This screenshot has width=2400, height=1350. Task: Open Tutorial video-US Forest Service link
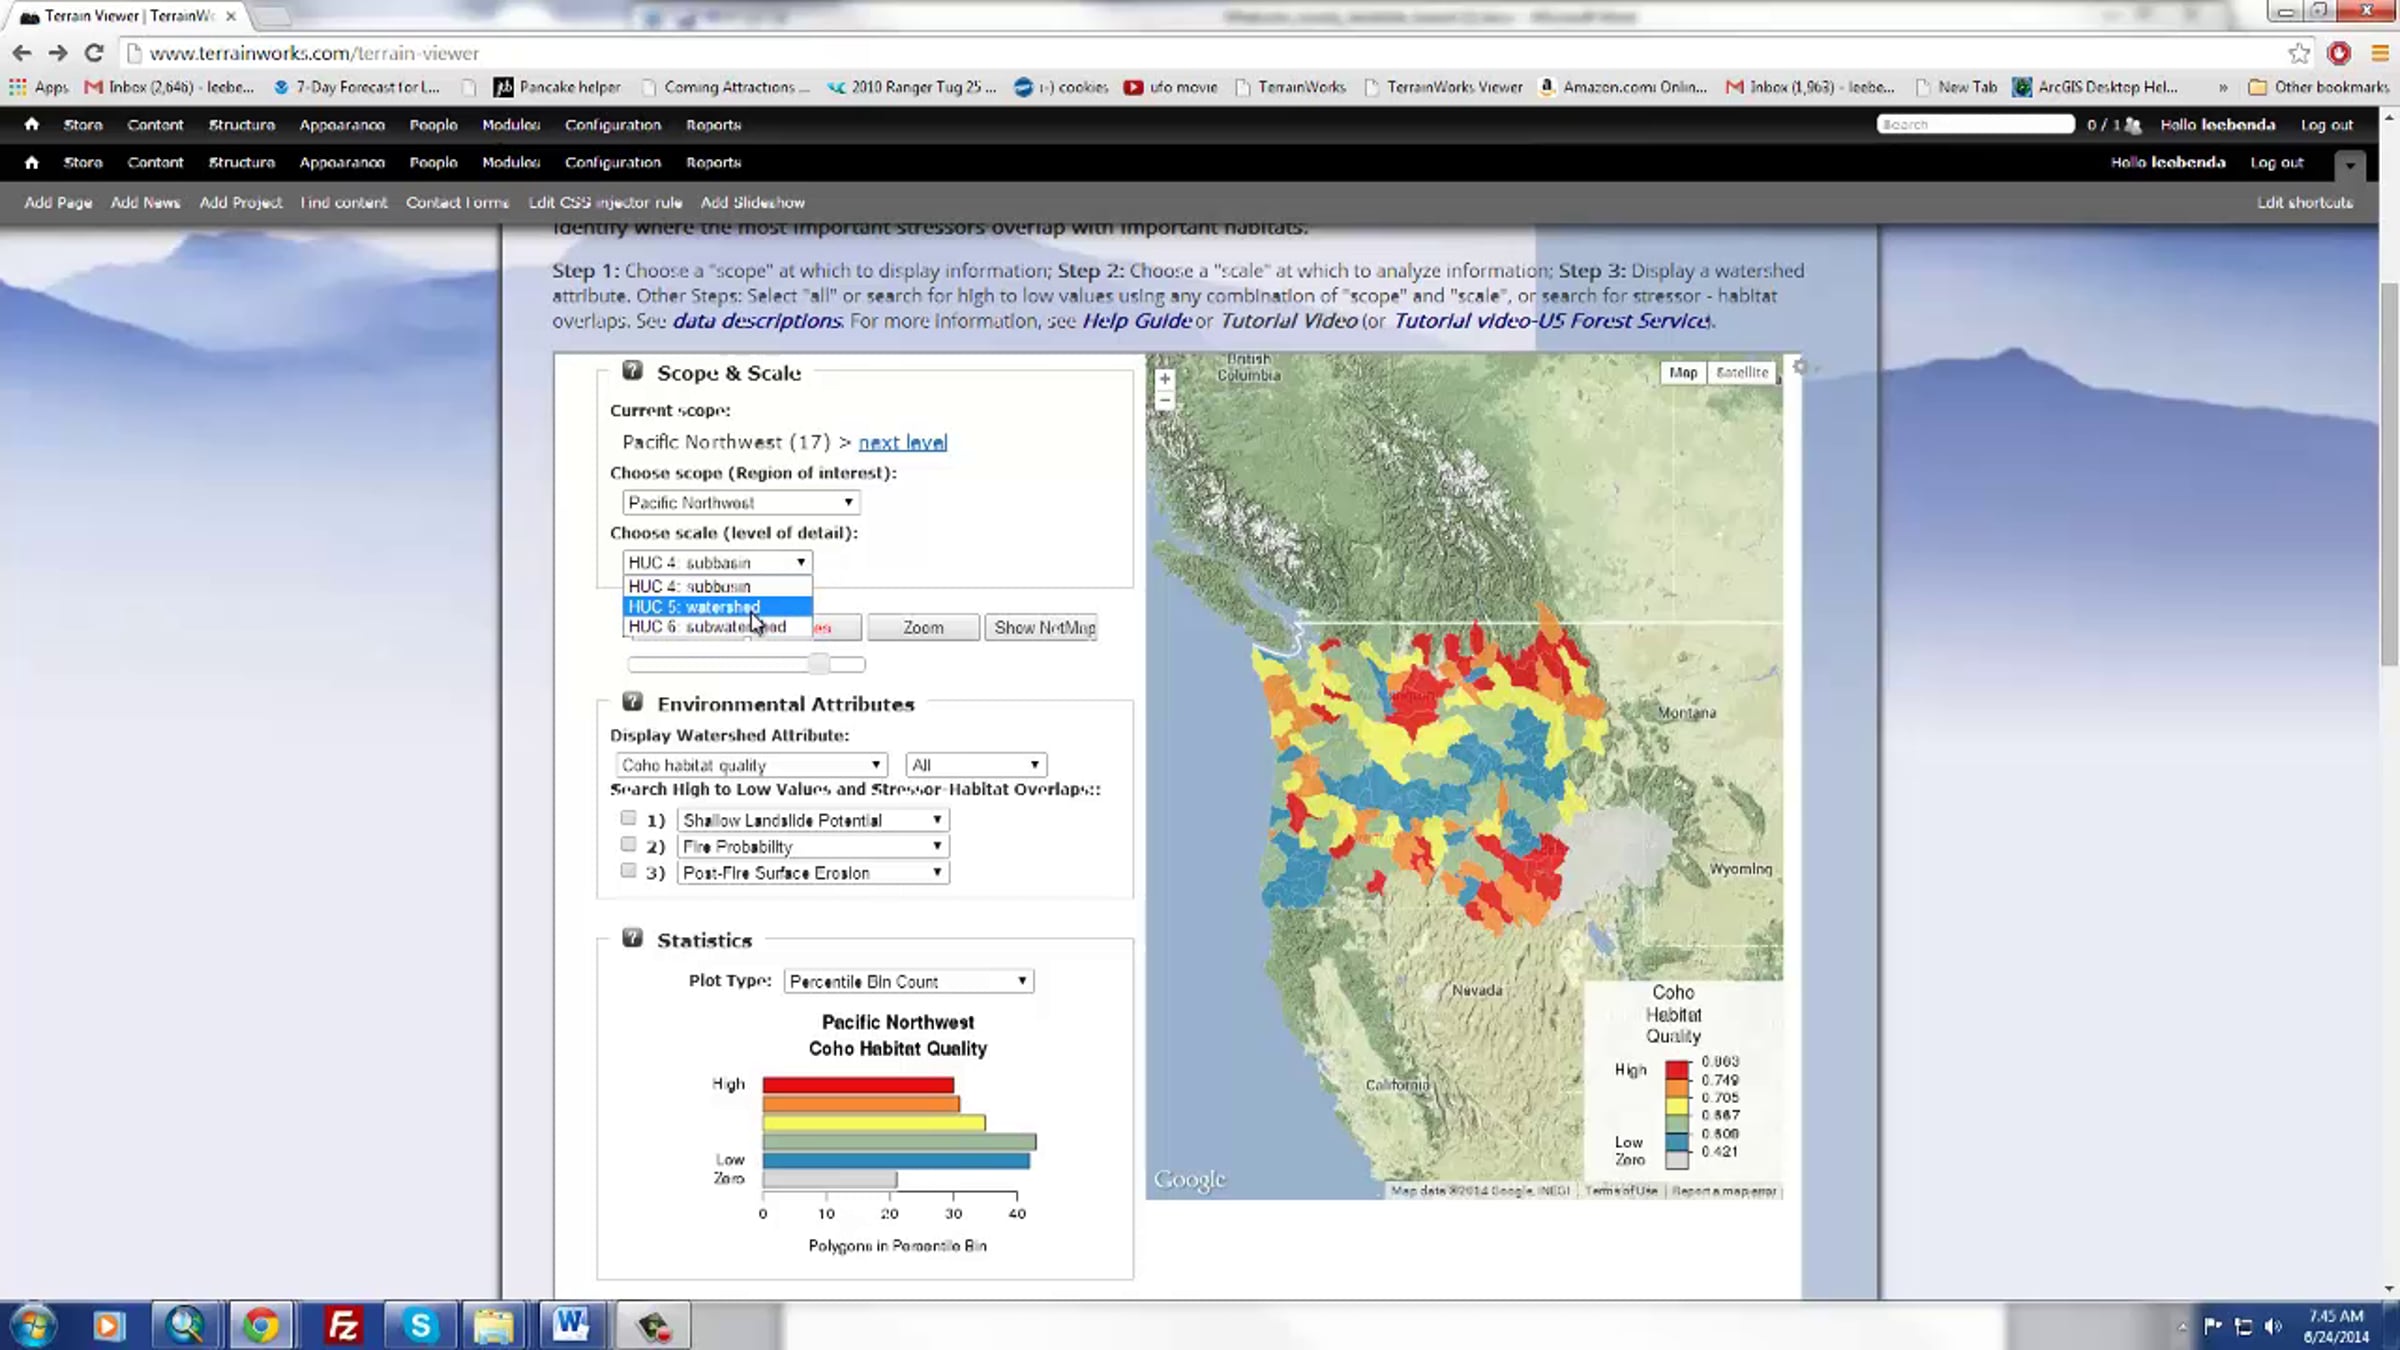(x=1552, y=321)
